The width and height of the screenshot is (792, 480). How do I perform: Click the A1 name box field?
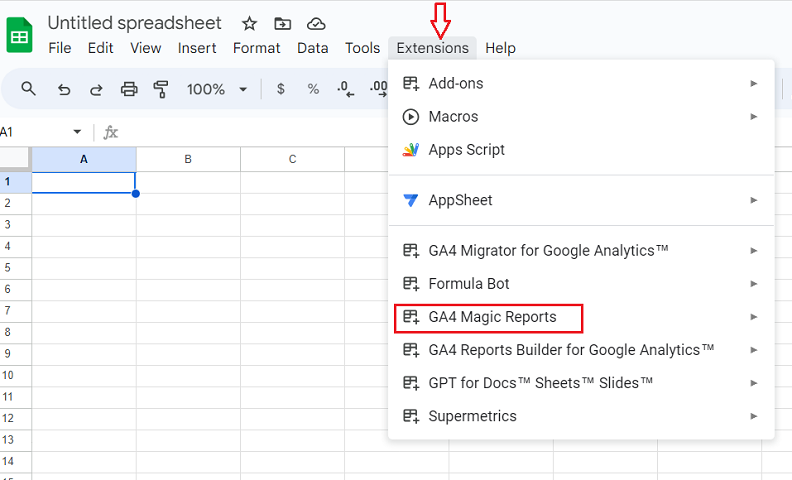[x=35, y=132]
